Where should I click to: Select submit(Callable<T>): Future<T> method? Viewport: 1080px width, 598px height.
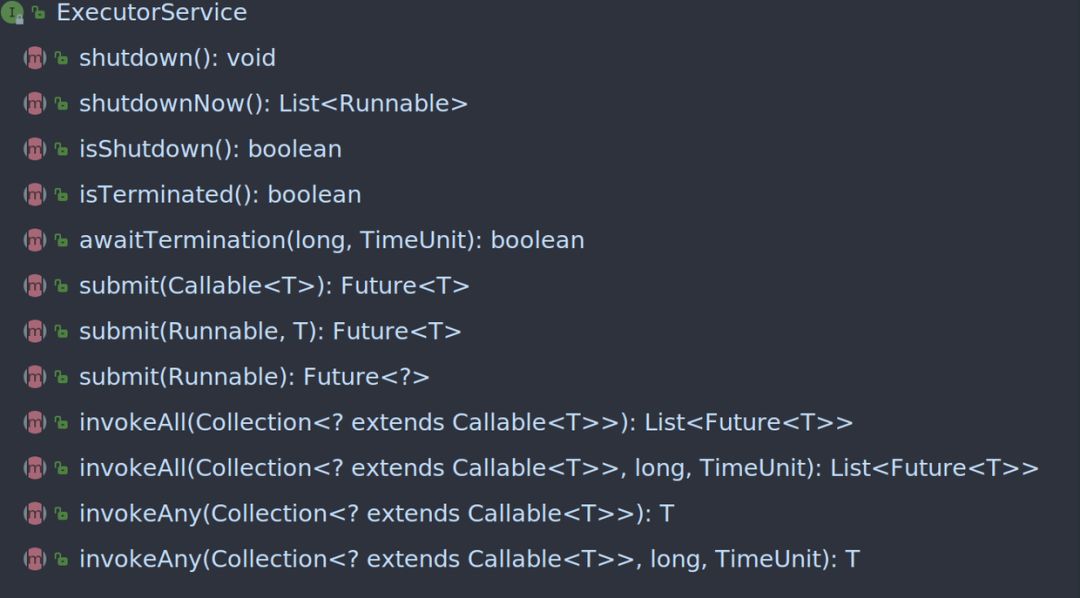pyautogui.click(x=274, y=285)
